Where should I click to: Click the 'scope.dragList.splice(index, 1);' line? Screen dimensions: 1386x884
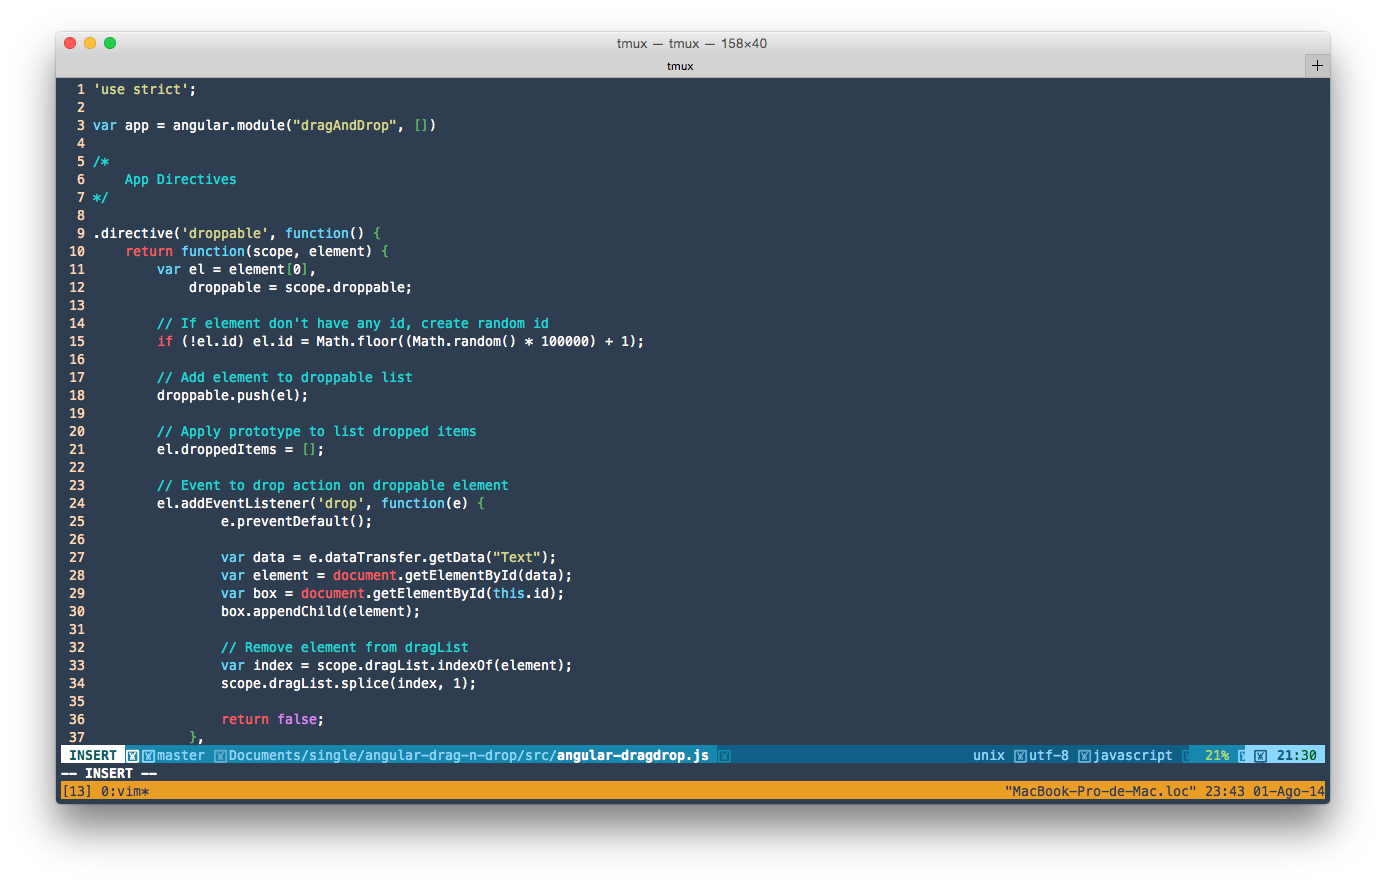coord(349,683)
